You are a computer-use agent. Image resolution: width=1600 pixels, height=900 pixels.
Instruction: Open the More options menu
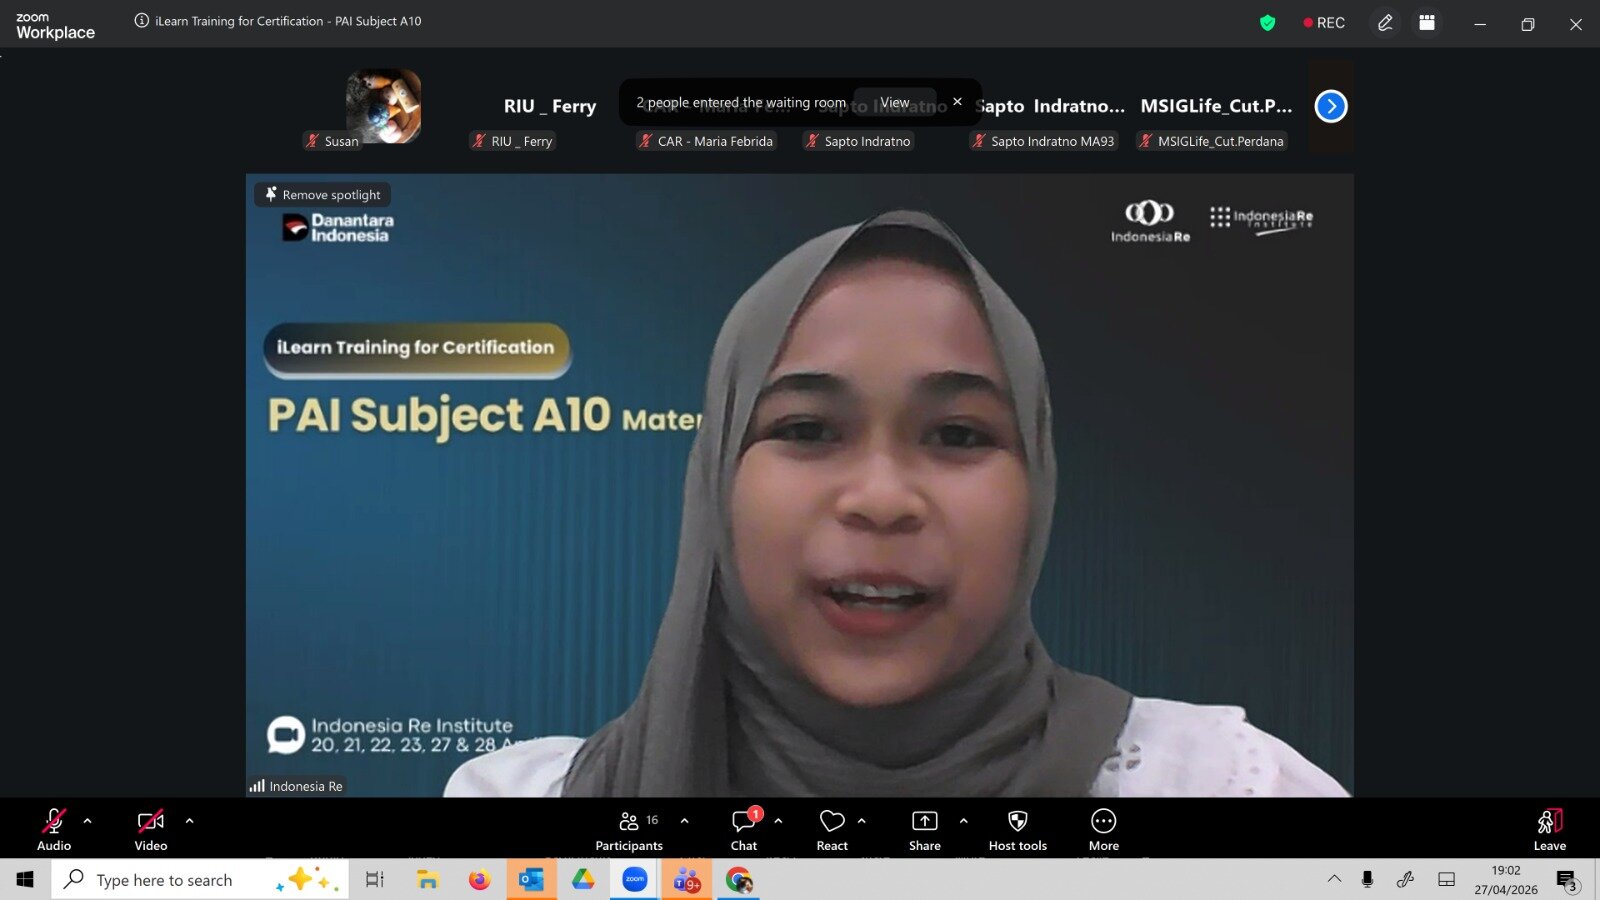(x=1104, y=830)
